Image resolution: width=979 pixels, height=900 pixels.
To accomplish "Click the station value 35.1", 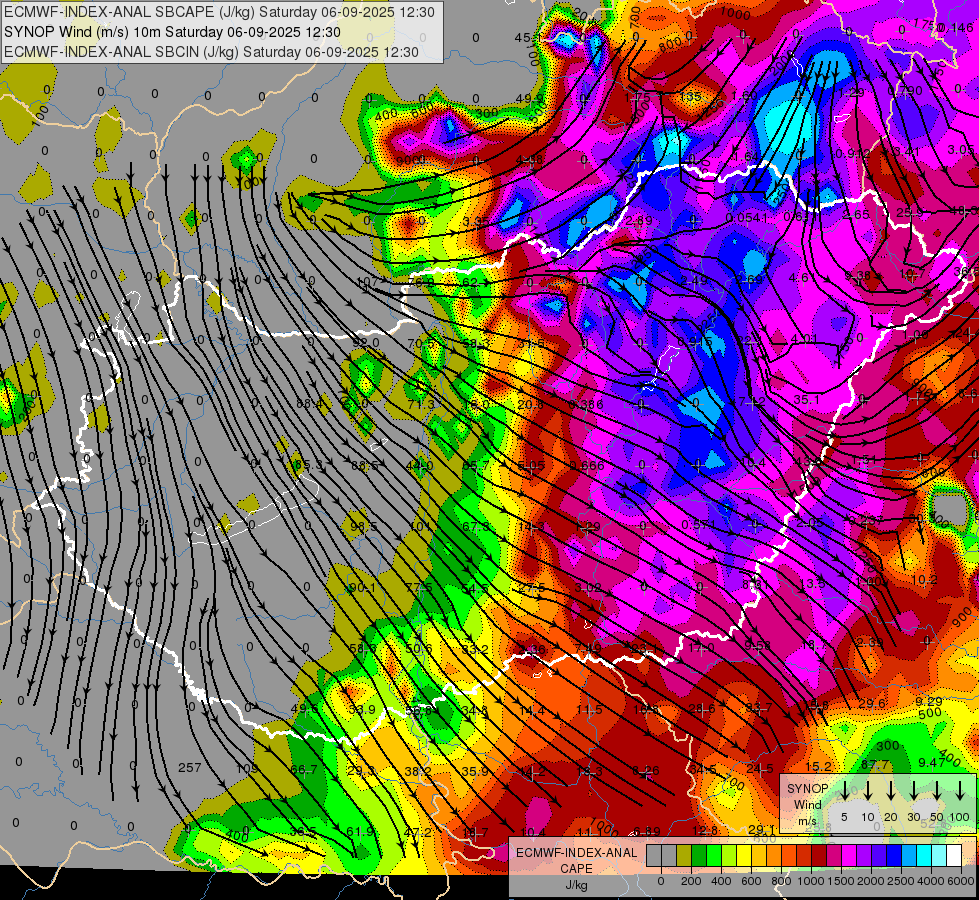I will tap(807, 400).
